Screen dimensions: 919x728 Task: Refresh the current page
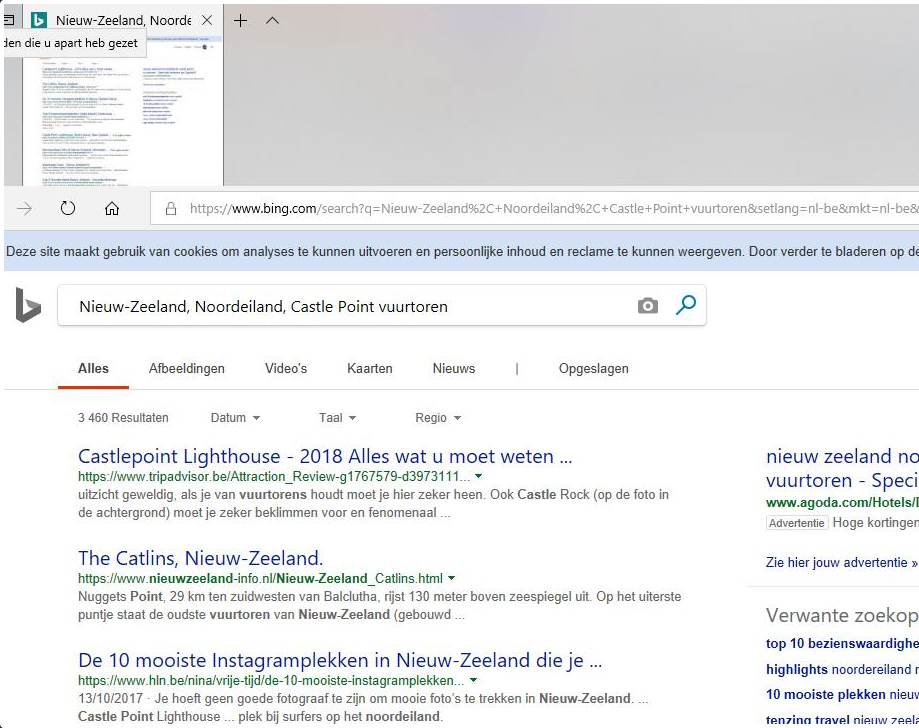[68, 209]
